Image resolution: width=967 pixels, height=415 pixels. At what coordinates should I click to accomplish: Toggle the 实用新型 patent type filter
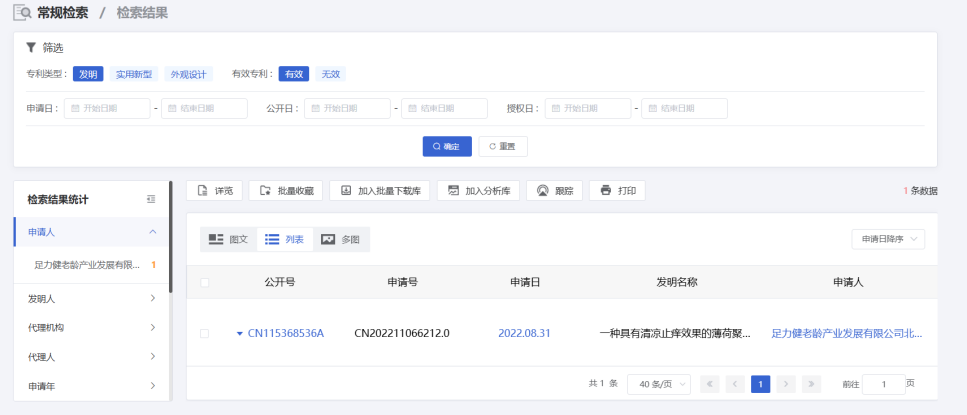[x=133, y=74]
